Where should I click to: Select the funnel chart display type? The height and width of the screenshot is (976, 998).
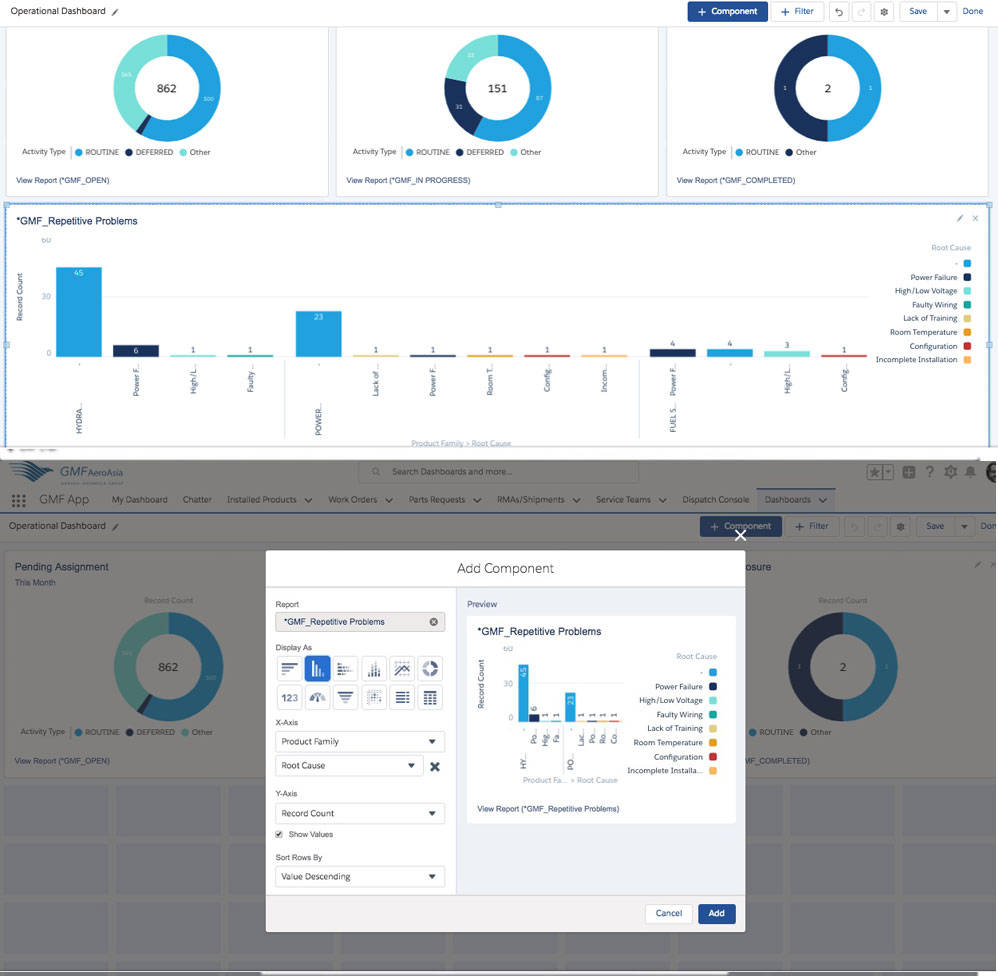click(x=346, y=697)
